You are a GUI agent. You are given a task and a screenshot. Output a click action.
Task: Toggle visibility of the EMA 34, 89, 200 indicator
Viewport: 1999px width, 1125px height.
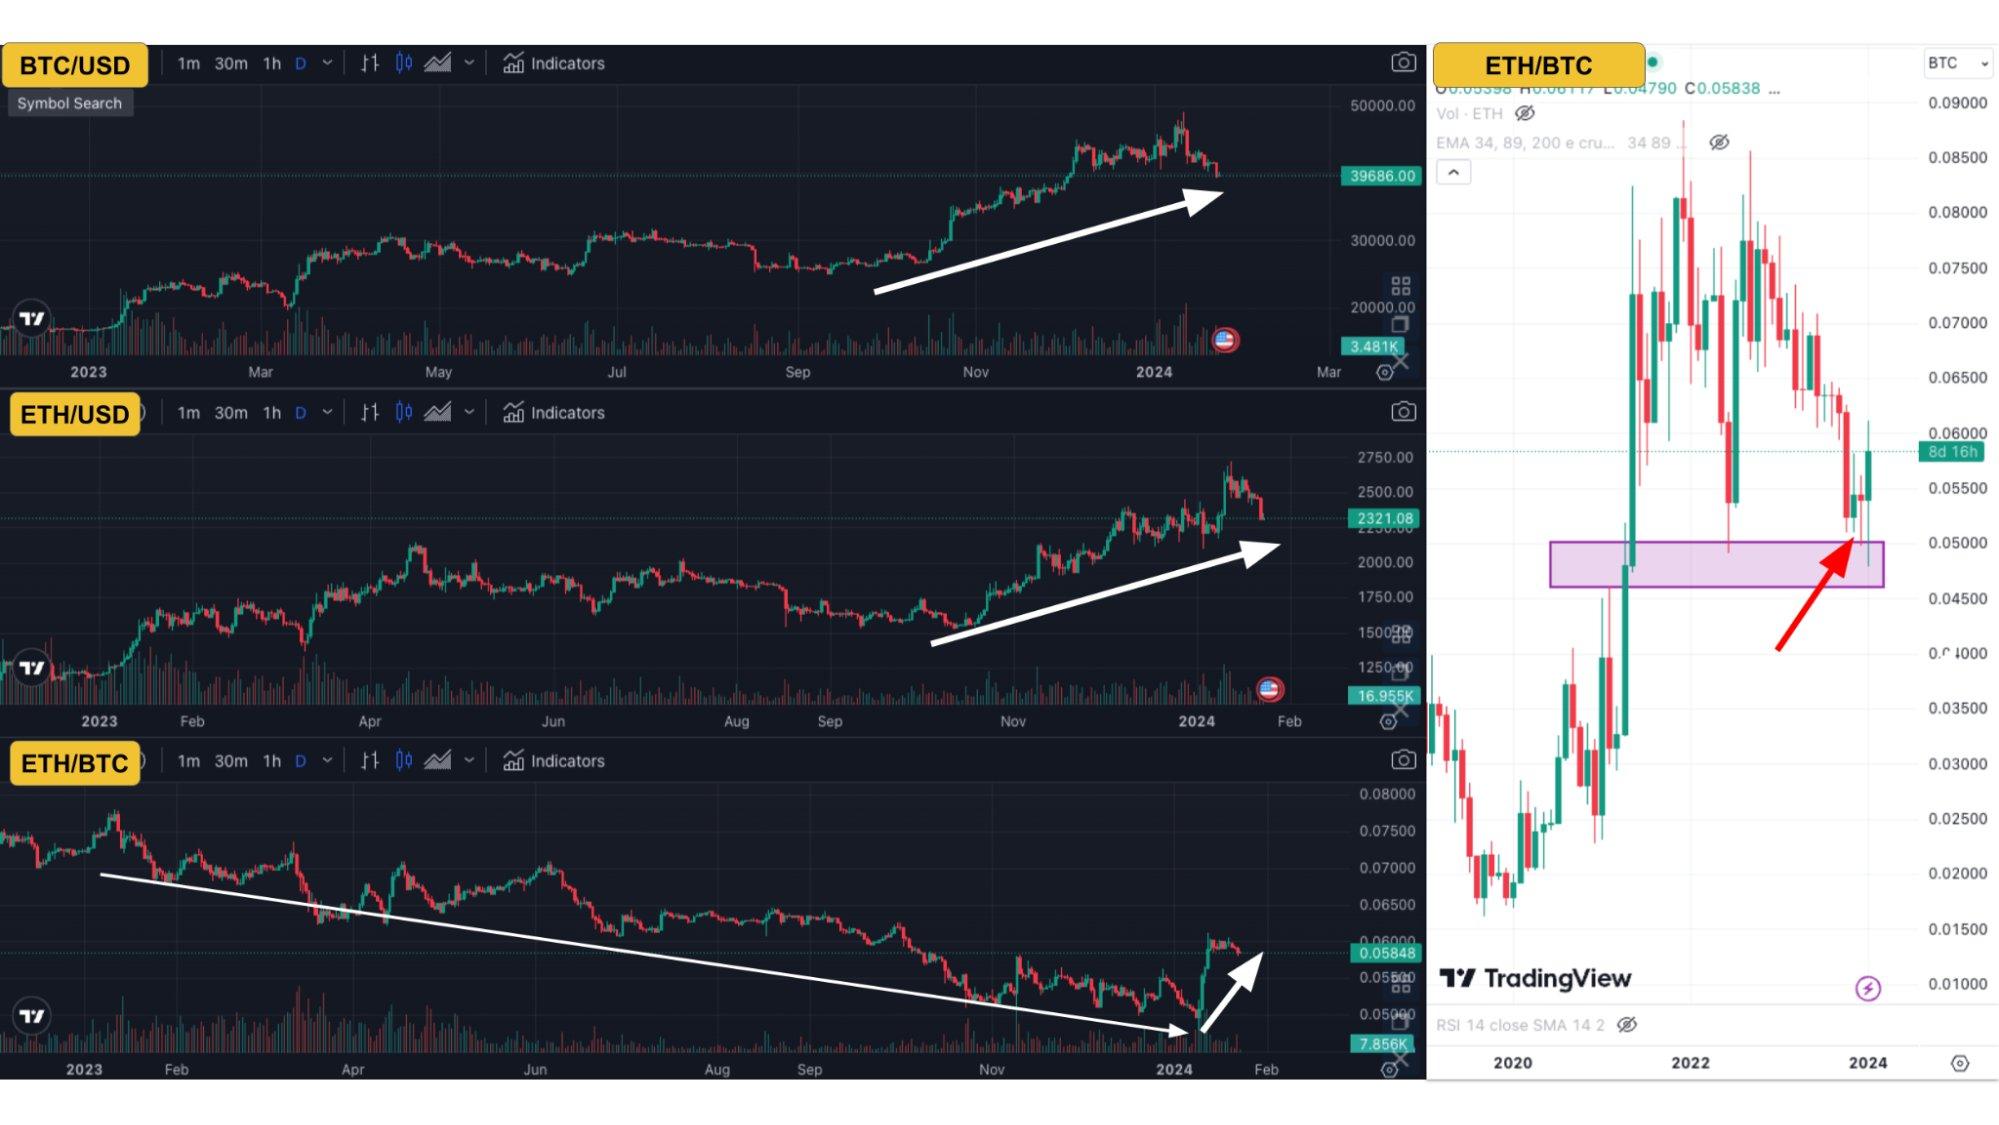point(1717,142)
